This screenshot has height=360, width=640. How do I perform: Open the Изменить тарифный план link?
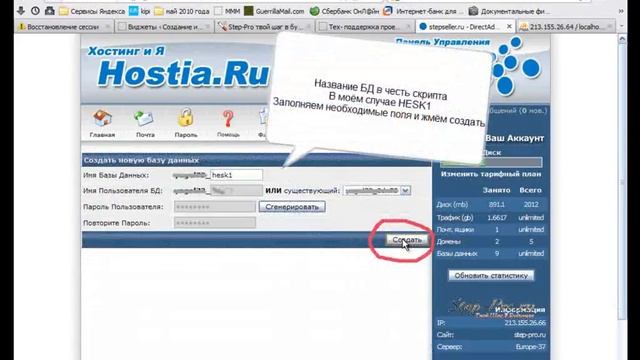491,174
